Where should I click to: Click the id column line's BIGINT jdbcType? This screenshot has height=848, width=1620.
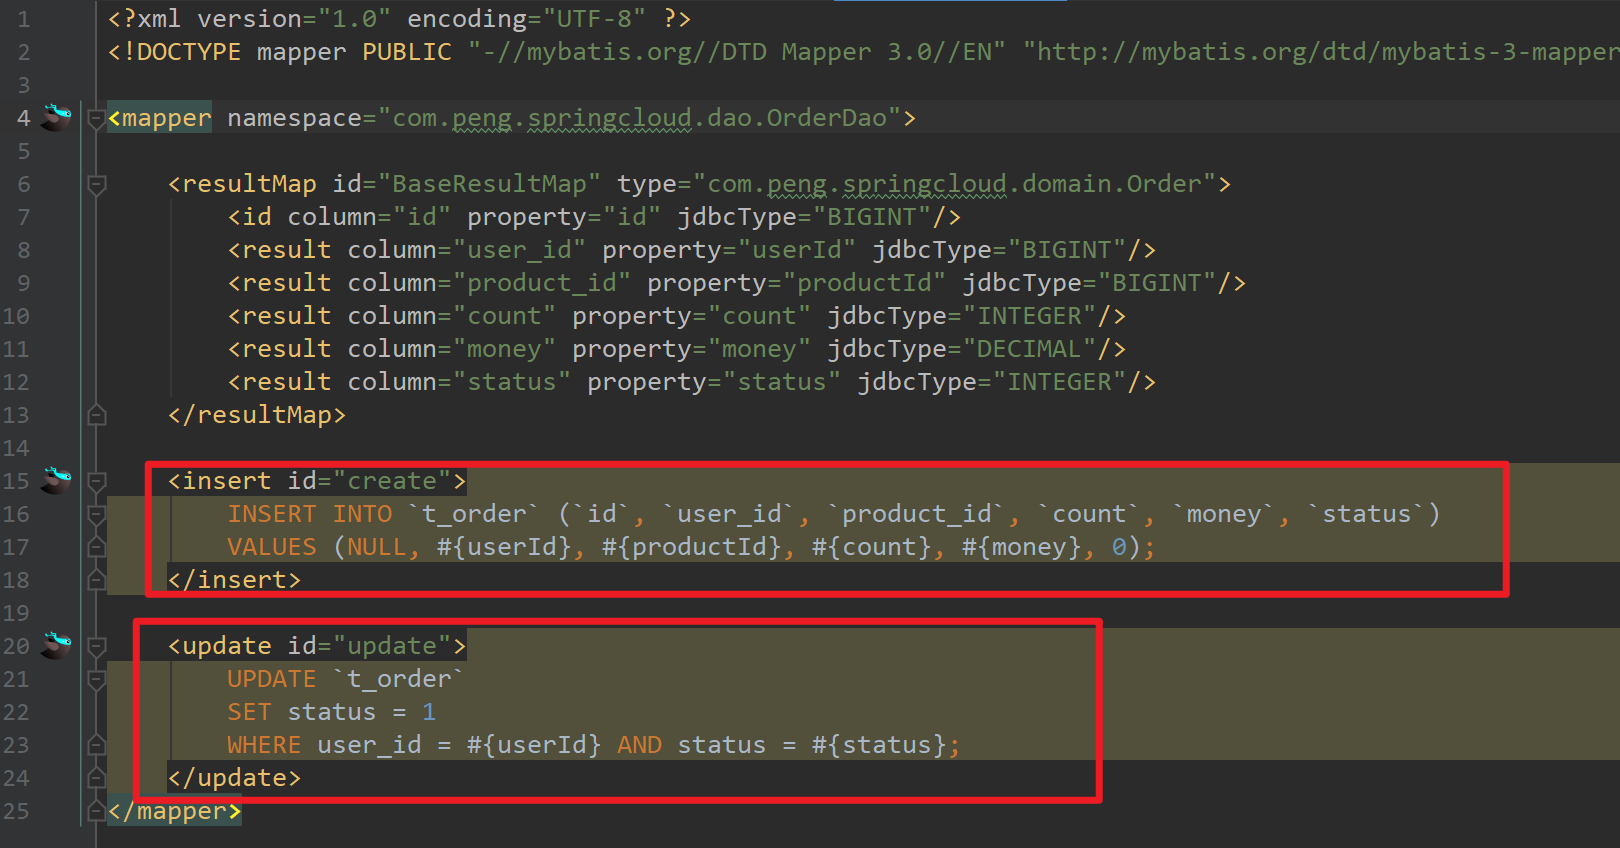[x=879, y=217]
